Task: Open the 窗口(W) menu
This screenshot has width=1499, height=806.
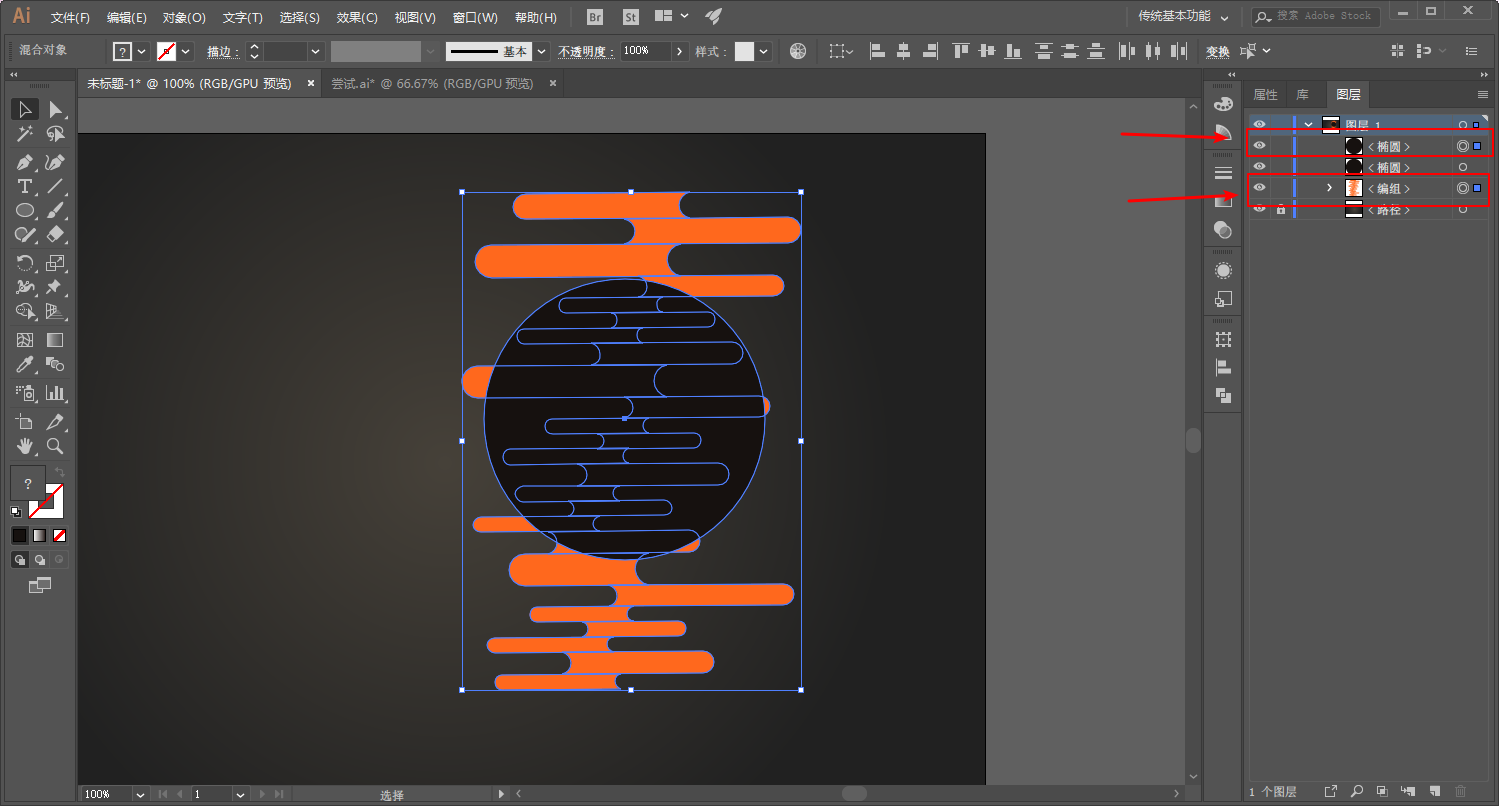Action: [475, 17]
